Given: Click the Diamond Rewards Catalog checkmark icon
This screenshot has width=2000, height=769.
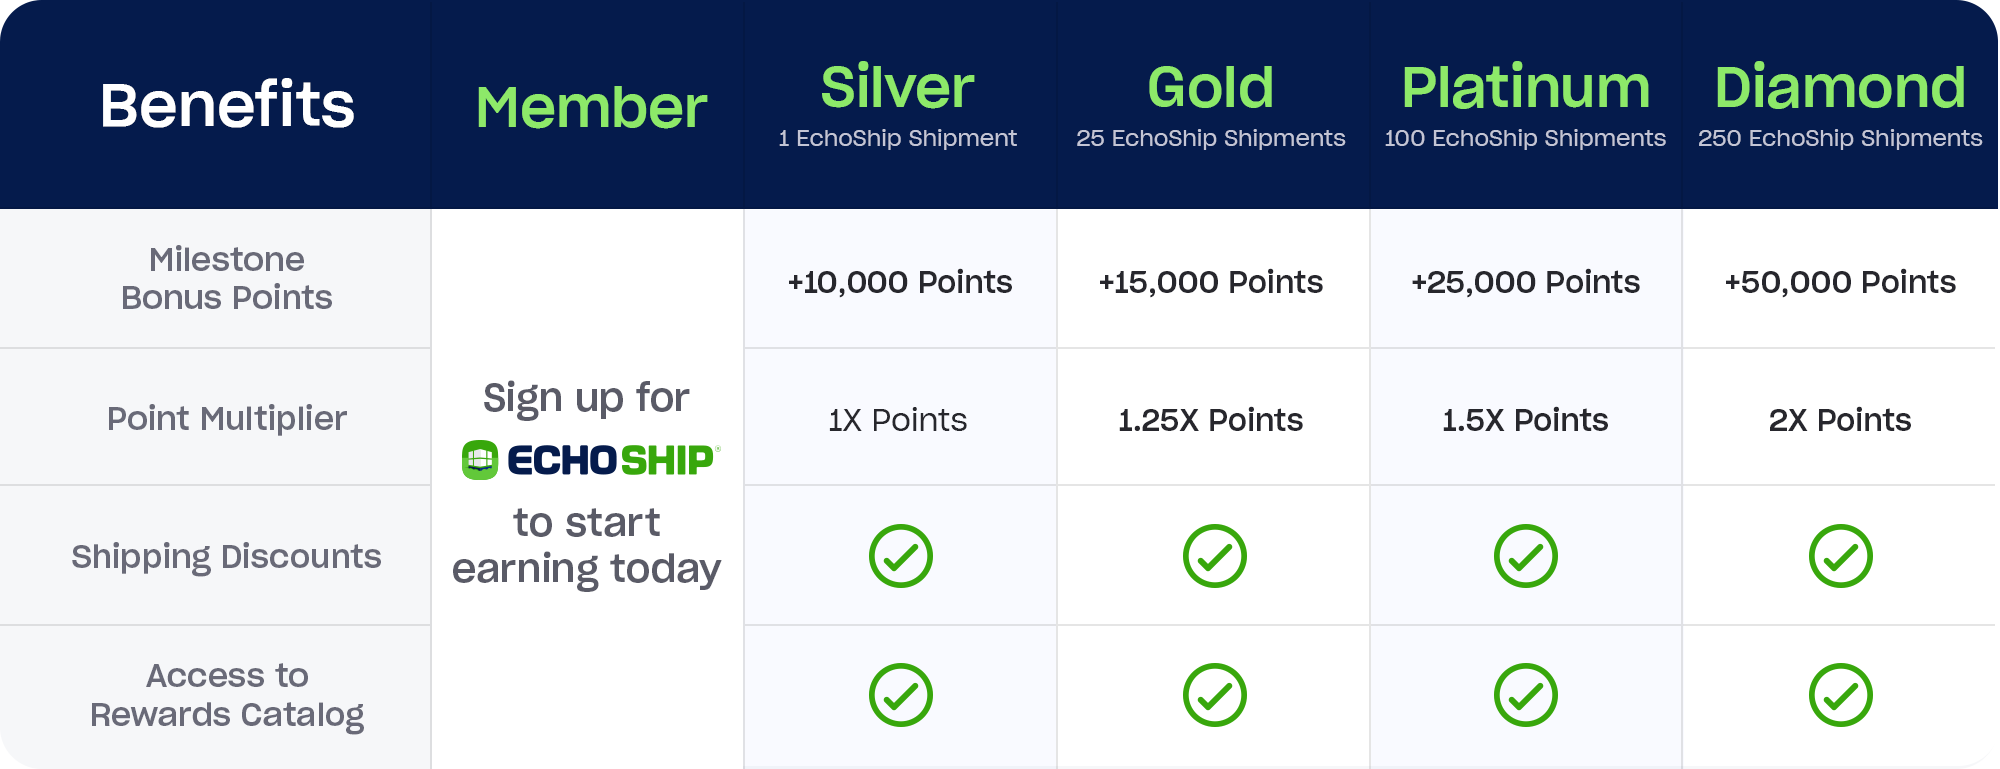Looking at the screenshot, I should tap(1840, 695).
